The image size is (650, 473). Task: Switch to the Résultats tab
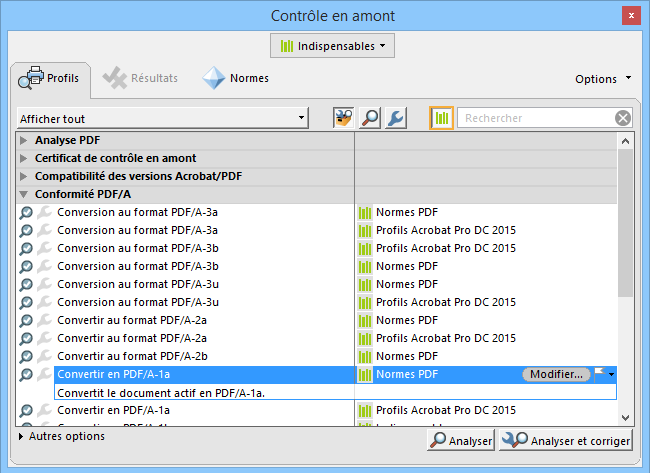point(142,78)
